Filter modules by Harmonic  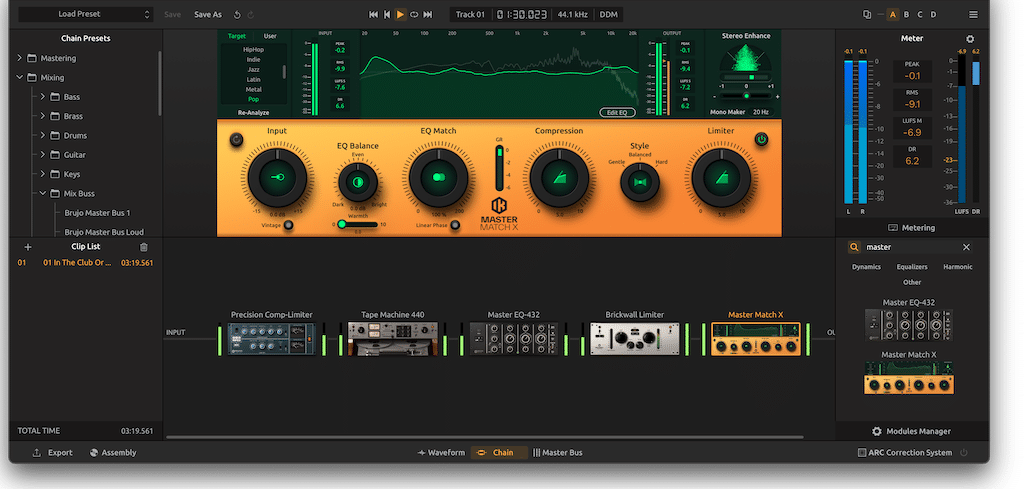point(957,267)
